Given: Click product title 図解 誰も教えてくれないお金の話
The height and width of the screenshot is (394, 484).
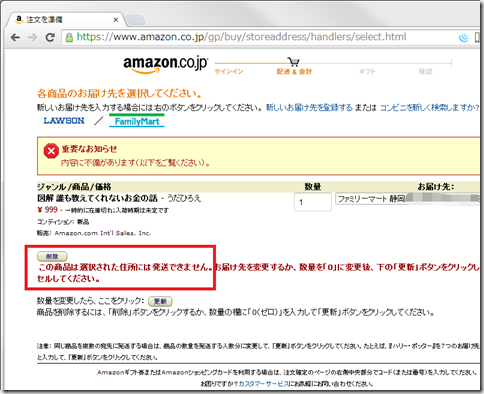Looking at the screenshot, I should 97,198.
